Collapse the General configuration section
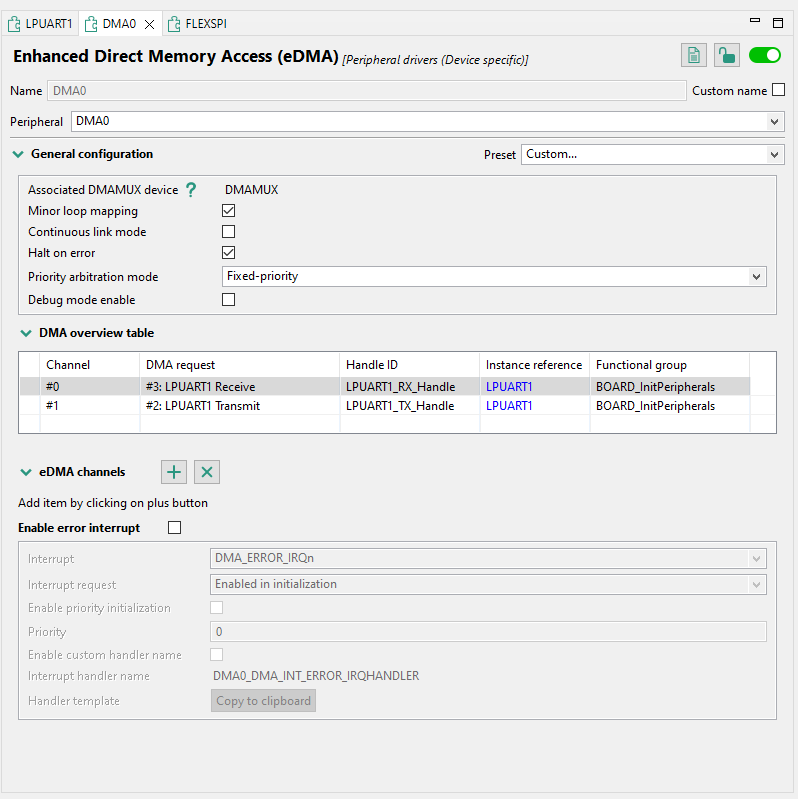798x799 pixels. pyautogui.click(x=18, y=155)
